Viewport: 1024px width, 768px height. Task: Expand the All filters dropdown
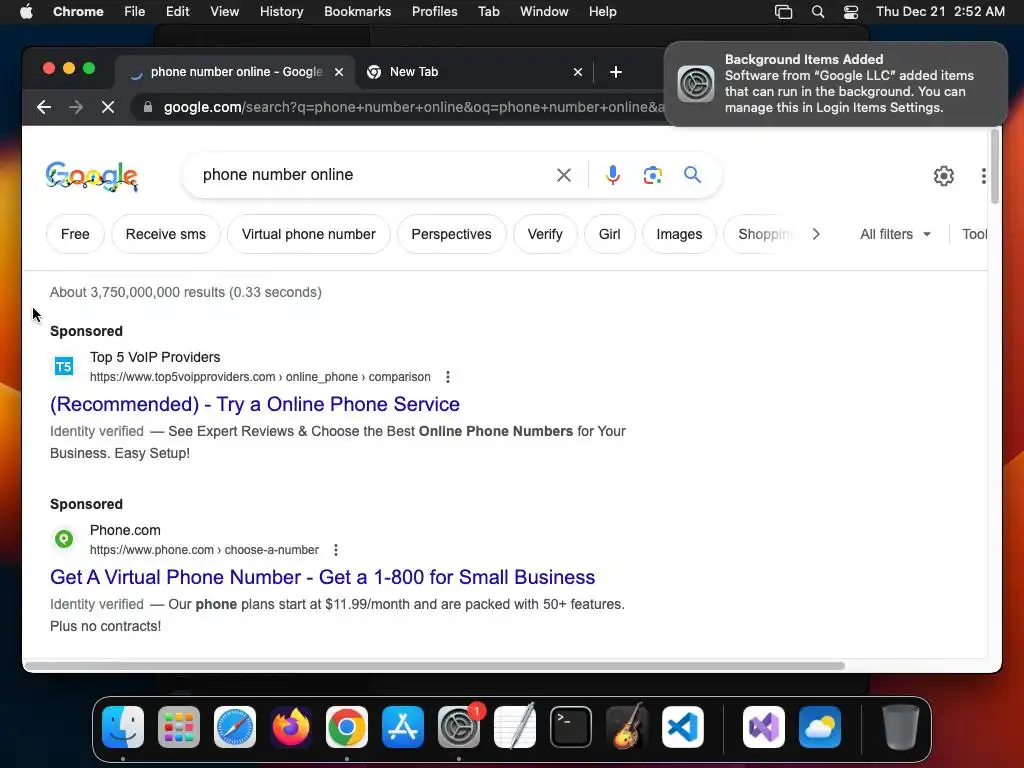pos(895,234)
